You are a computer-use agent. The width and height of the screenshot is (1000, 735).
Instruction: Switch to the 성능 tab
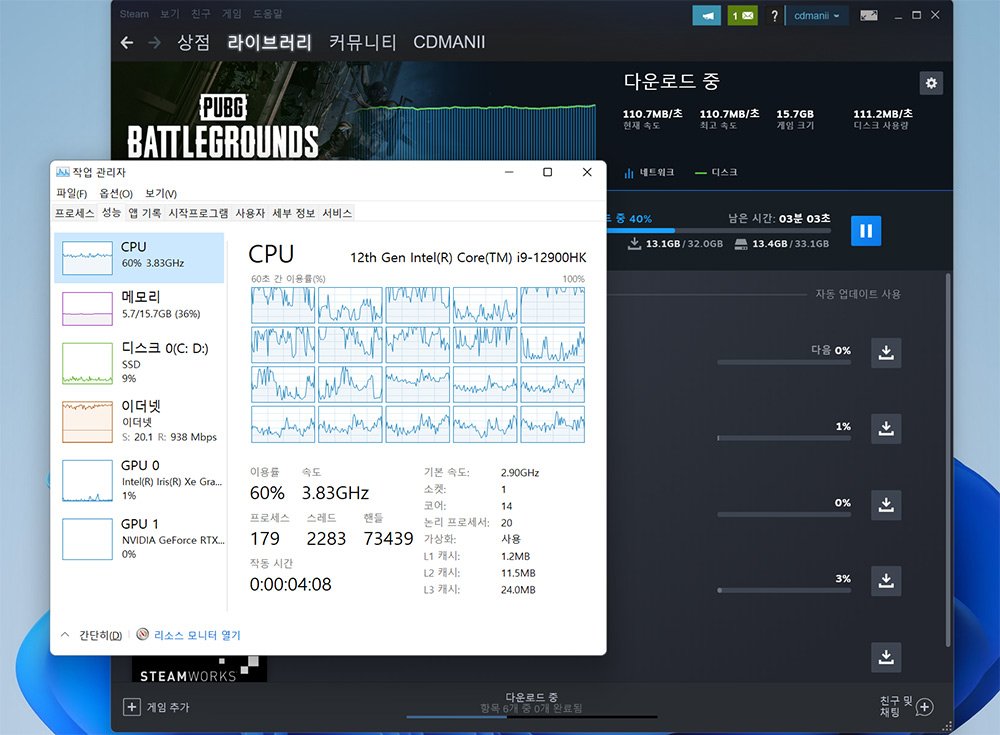click(x=111, y=212)
